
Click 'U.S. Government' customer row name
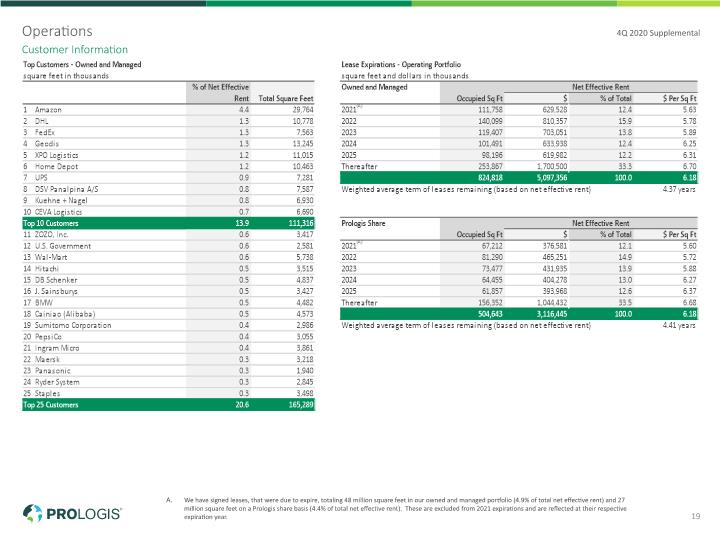click(63, 246)
